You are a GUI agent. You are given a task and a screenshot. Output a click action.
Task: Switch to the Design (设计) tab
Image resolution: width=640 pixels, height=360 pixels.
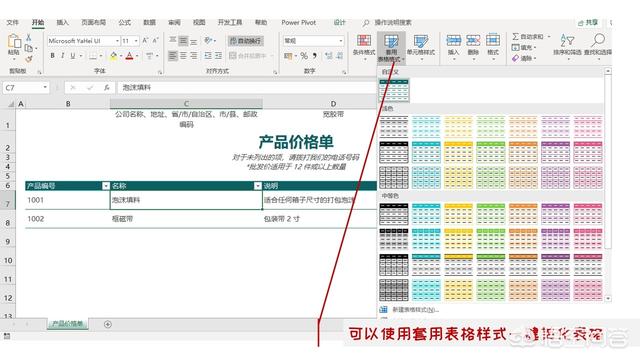point(339,22)
